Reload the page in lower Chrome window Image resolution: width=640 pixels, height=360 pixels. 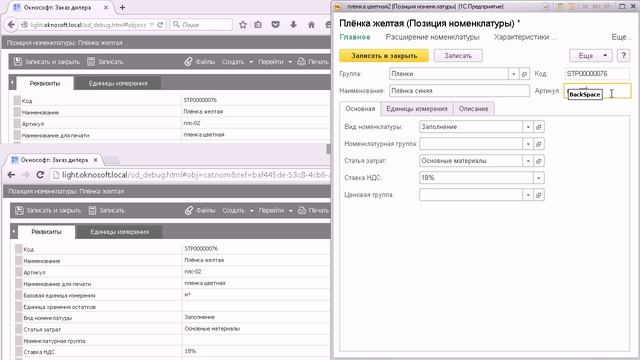pos(40,175)
